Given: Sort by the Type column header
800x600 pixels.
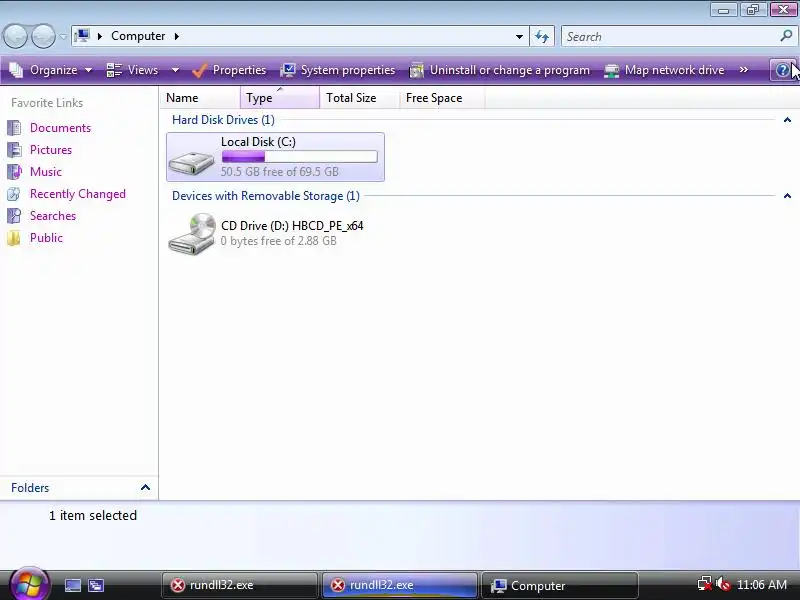Looking at the screenshot, I should tap(280, 97).
